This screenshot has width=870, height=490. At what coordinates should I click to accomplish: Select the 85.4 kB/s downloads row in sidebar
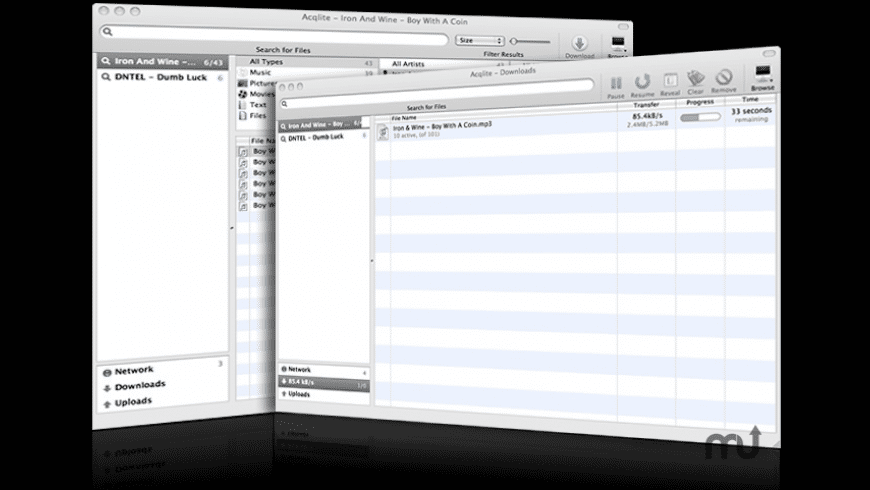pyautogui.click(x=323, y=382)
